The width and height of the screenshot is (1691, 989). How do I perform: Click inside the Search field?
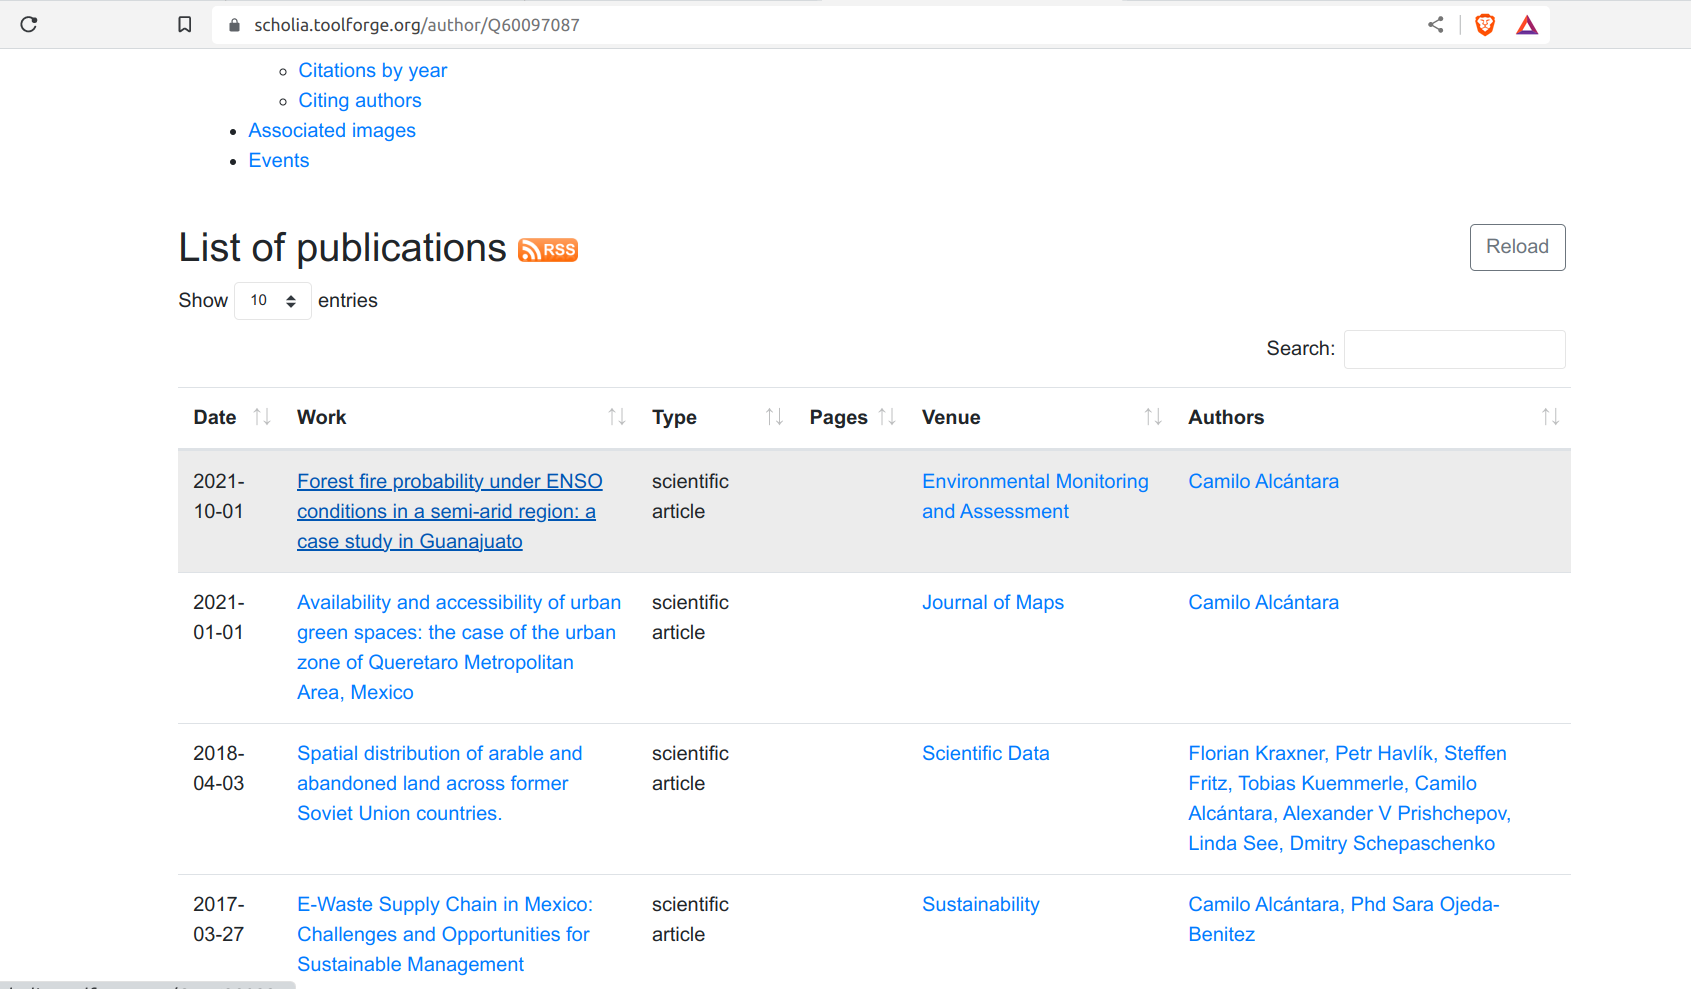(1454, 349)
